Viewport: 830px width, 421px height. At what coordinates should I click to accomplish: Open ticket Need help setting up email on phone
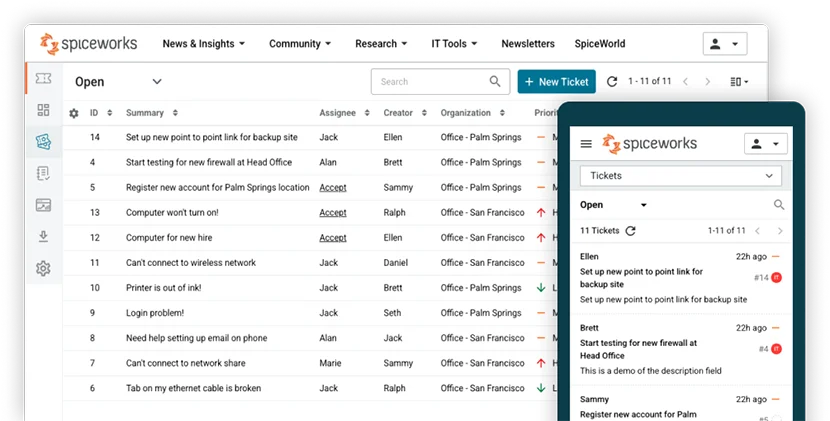196,338
